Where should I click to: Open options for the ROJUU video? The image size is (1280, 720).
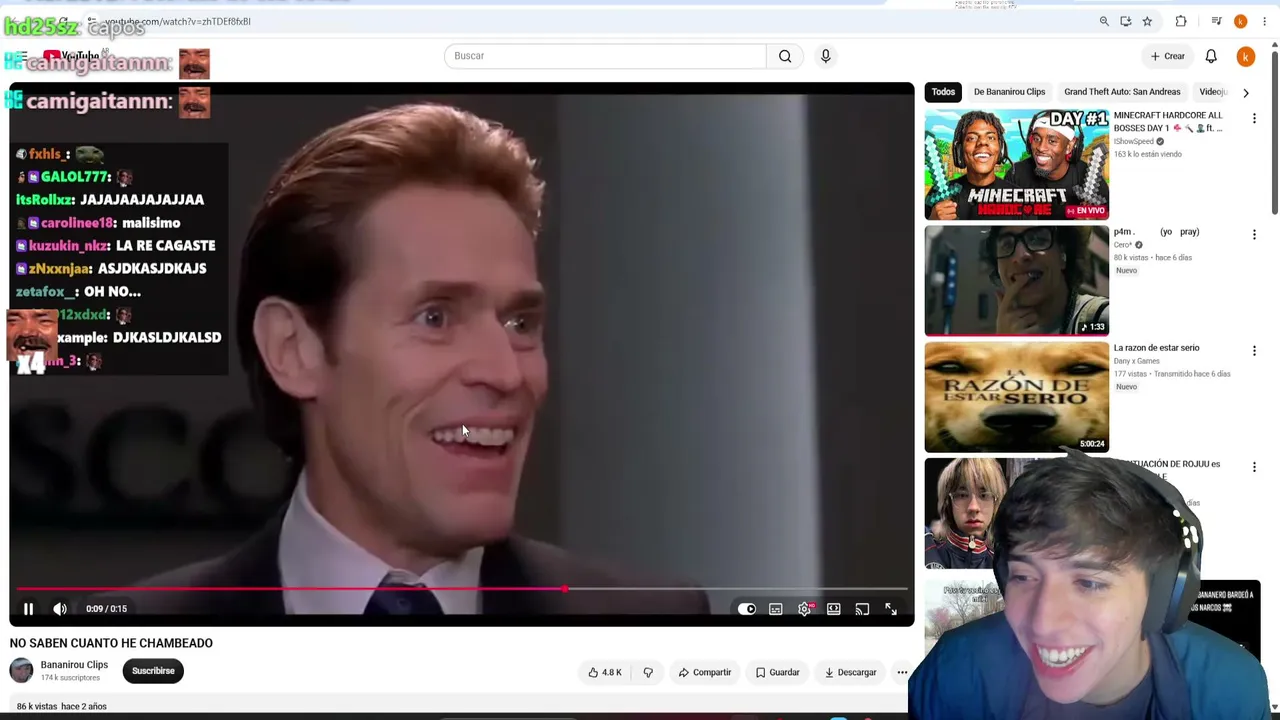pos(1254,467)
